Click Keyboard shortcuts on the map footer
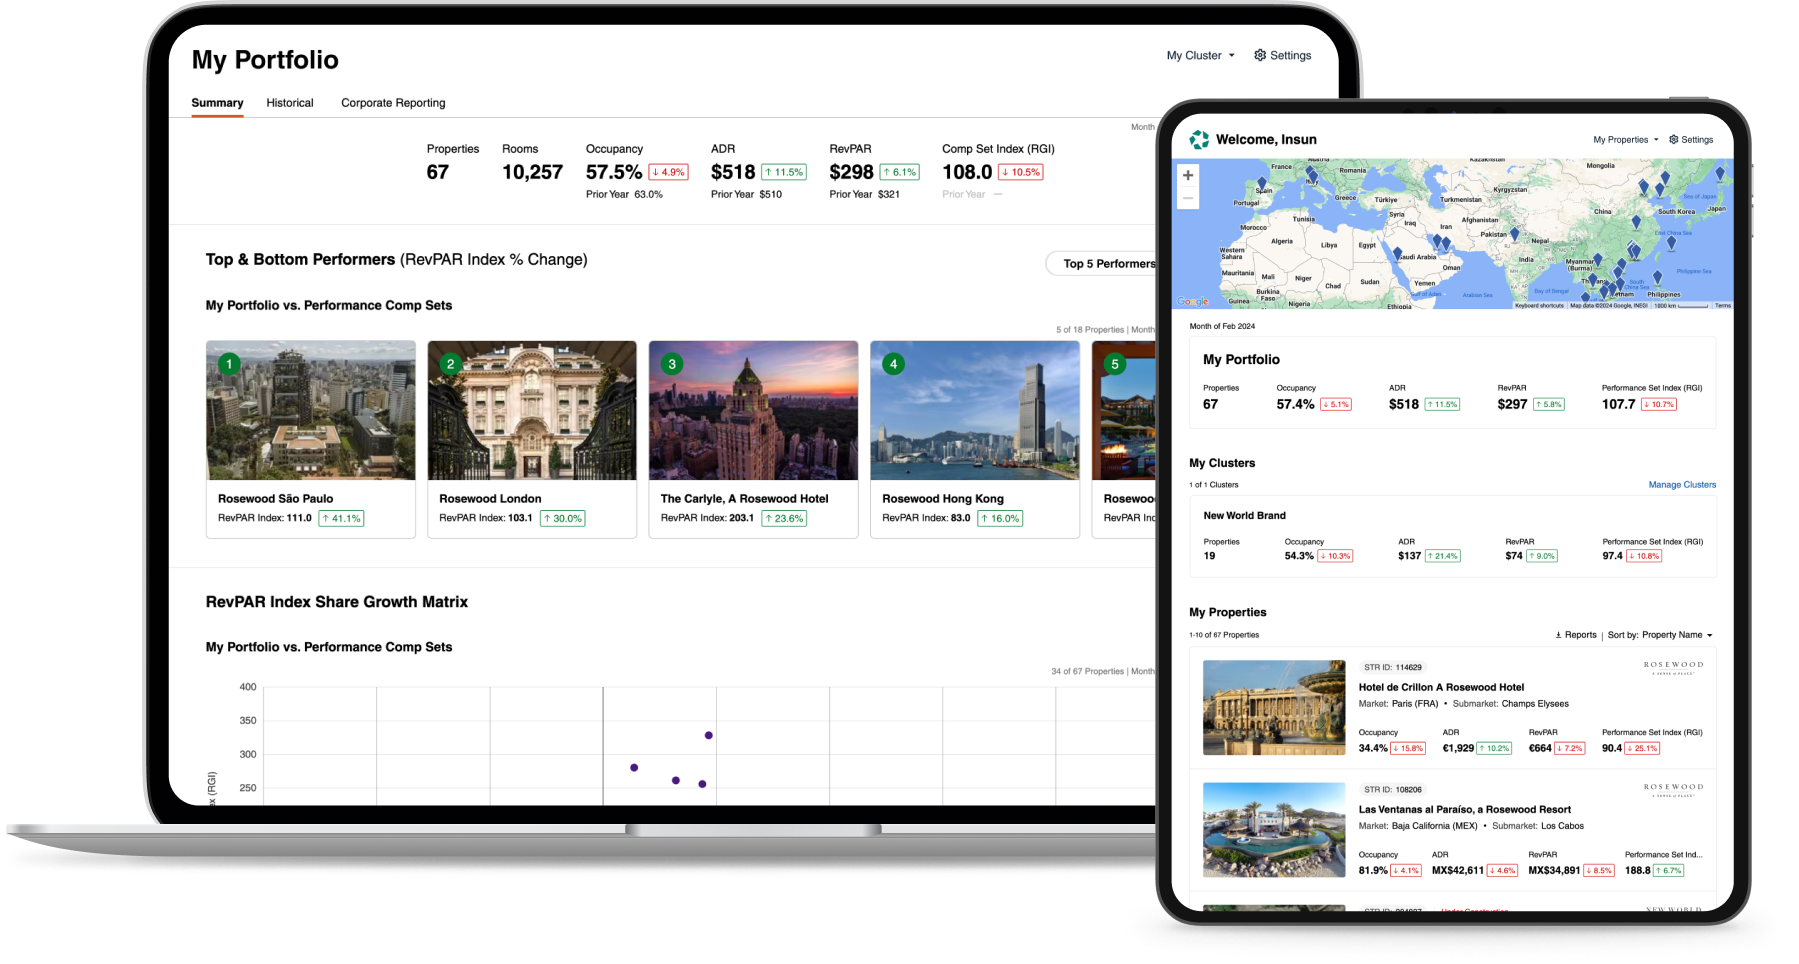The width and height of the screenshot is (1799, 964). coord(1539,306)
